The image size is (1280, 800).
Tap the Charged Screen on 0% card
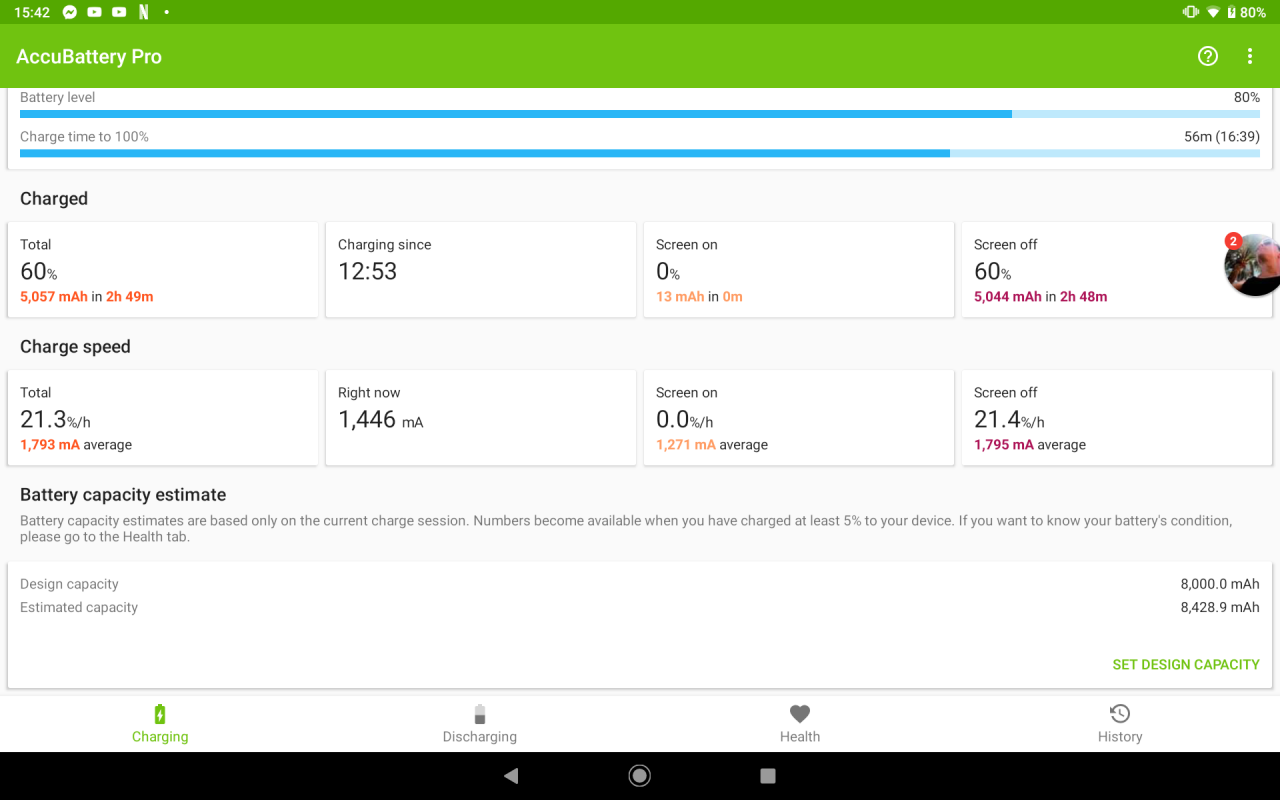point(799,270)
